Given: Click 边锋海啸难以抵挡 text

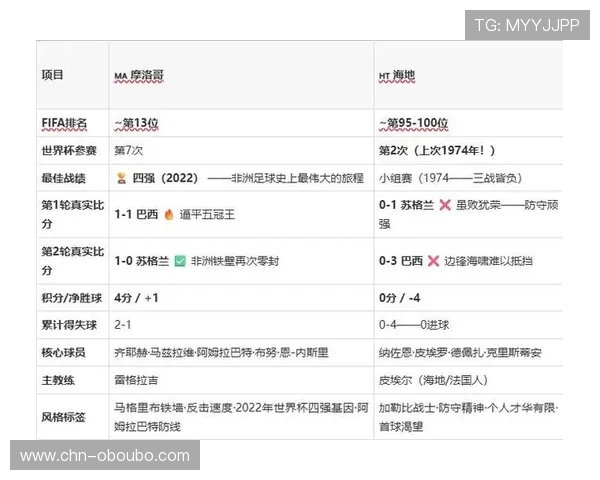Looking at the screenshot, I should point(488,261).
